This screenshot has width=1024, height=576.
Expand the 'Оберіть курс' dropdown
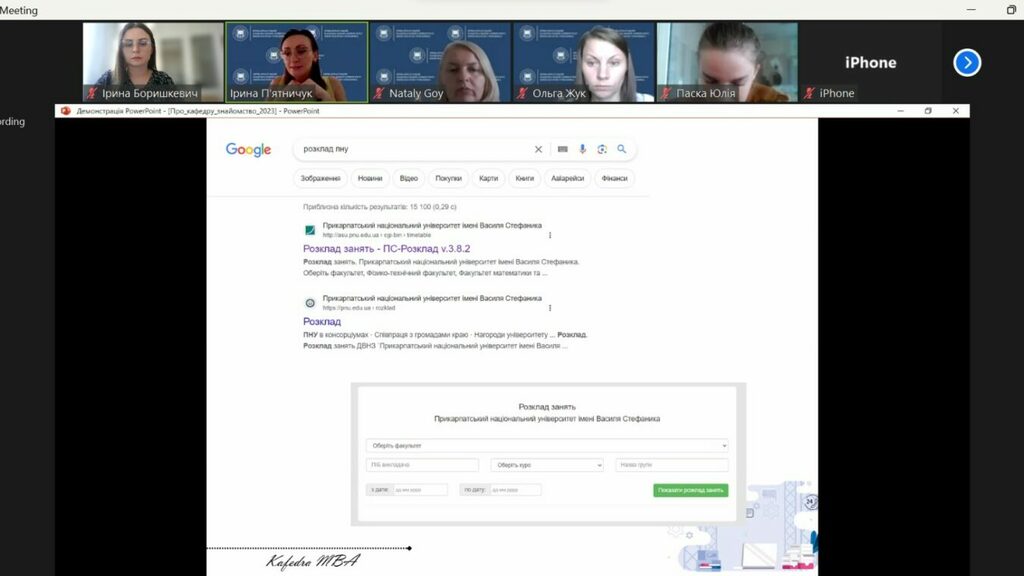547,465
